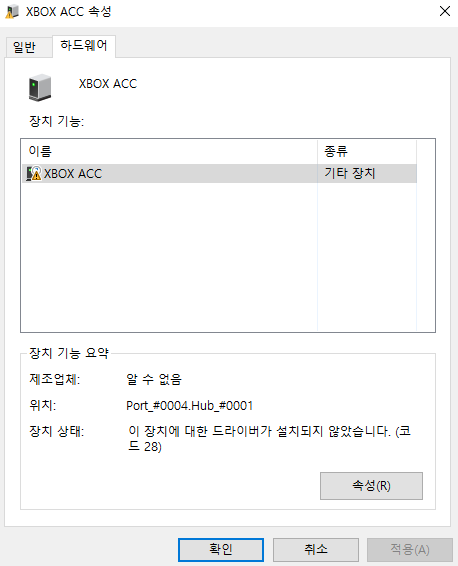This screenshot has width=458, height=566.
Task: Click the 알 수 없음 manufacturer value
Action: coord(154,379)
